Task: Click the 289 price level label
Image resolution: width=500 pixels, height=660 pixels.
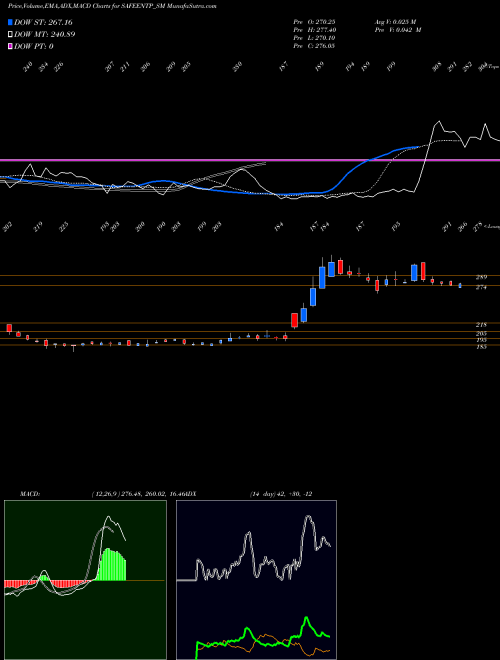Action: pyautogui.click(x=481, y=277)
